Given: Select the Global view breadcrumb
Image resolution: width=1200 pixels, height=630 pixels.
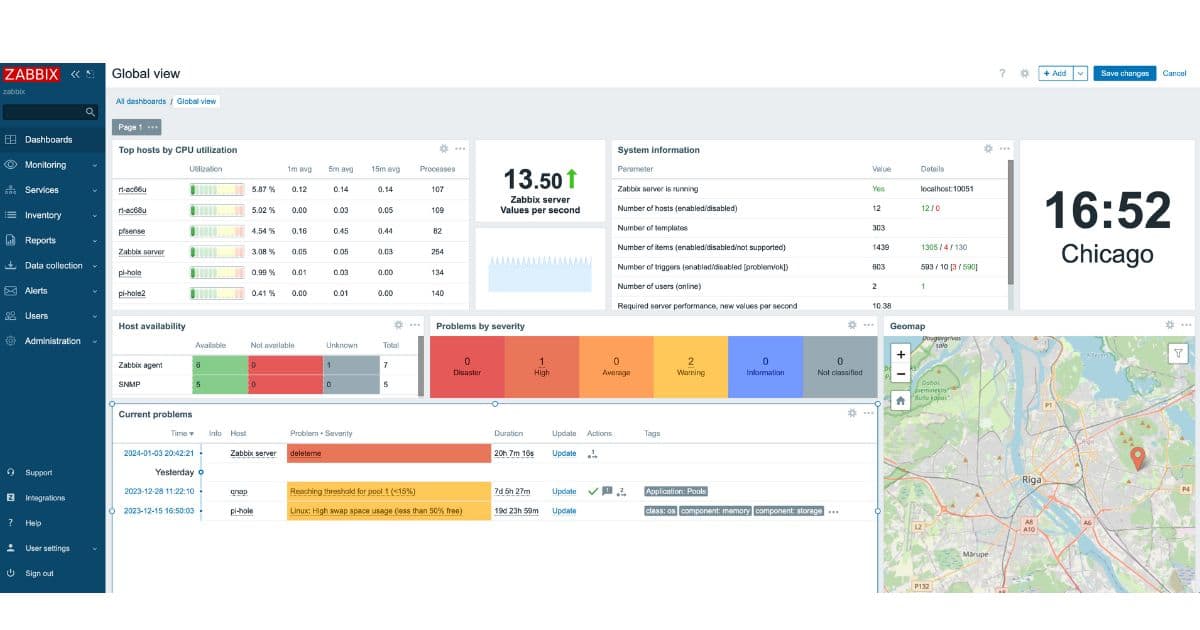Looking at the screenshot, I should [x=196, y=101].
